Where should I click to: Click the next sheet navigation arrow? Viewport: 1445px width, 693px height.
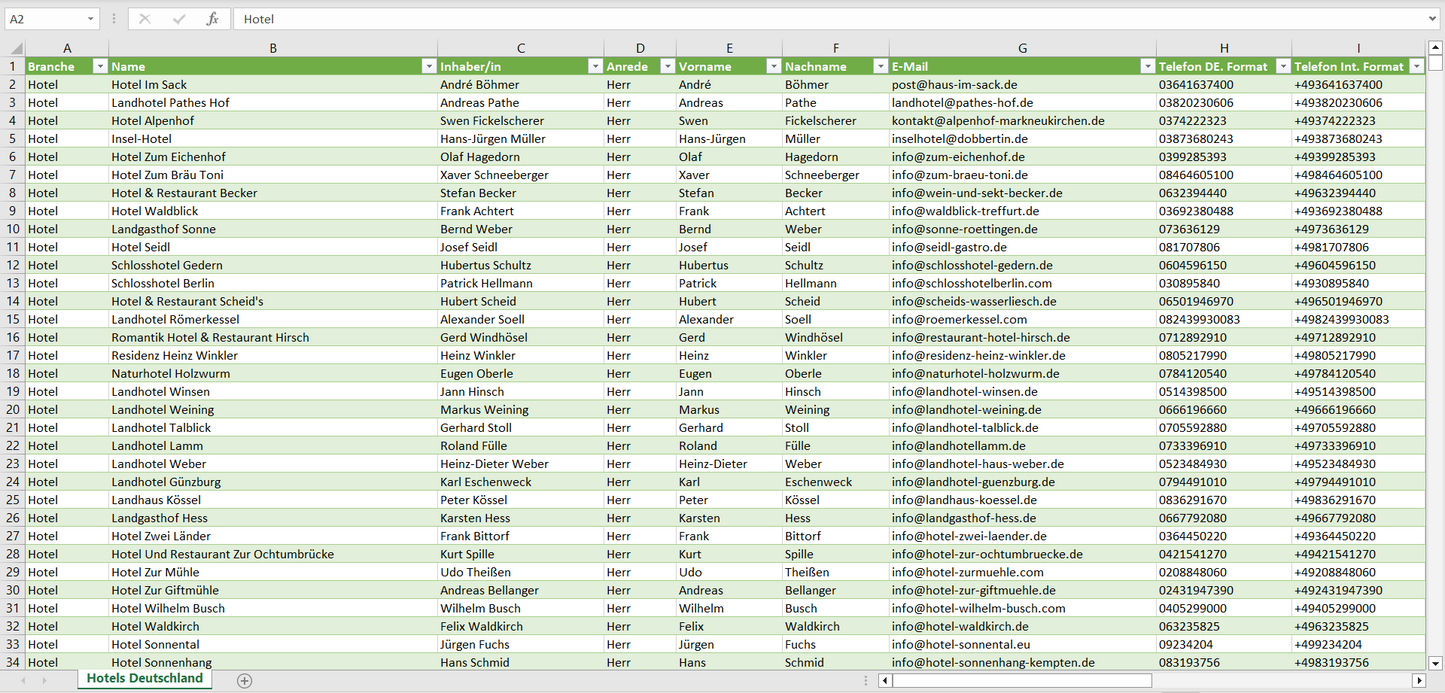point(43,680)
